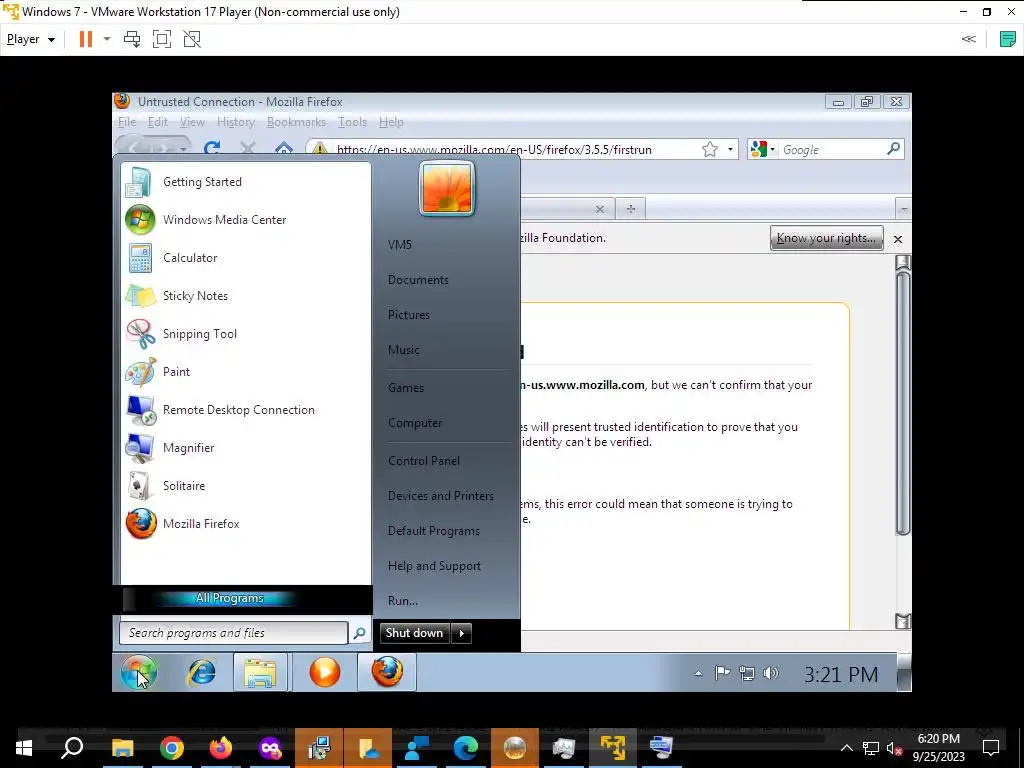Image resolution: width=1024 pixels, height=768 pixels.
Task: Open the Edit menu in Firefox
Action: tap(157, 122)
